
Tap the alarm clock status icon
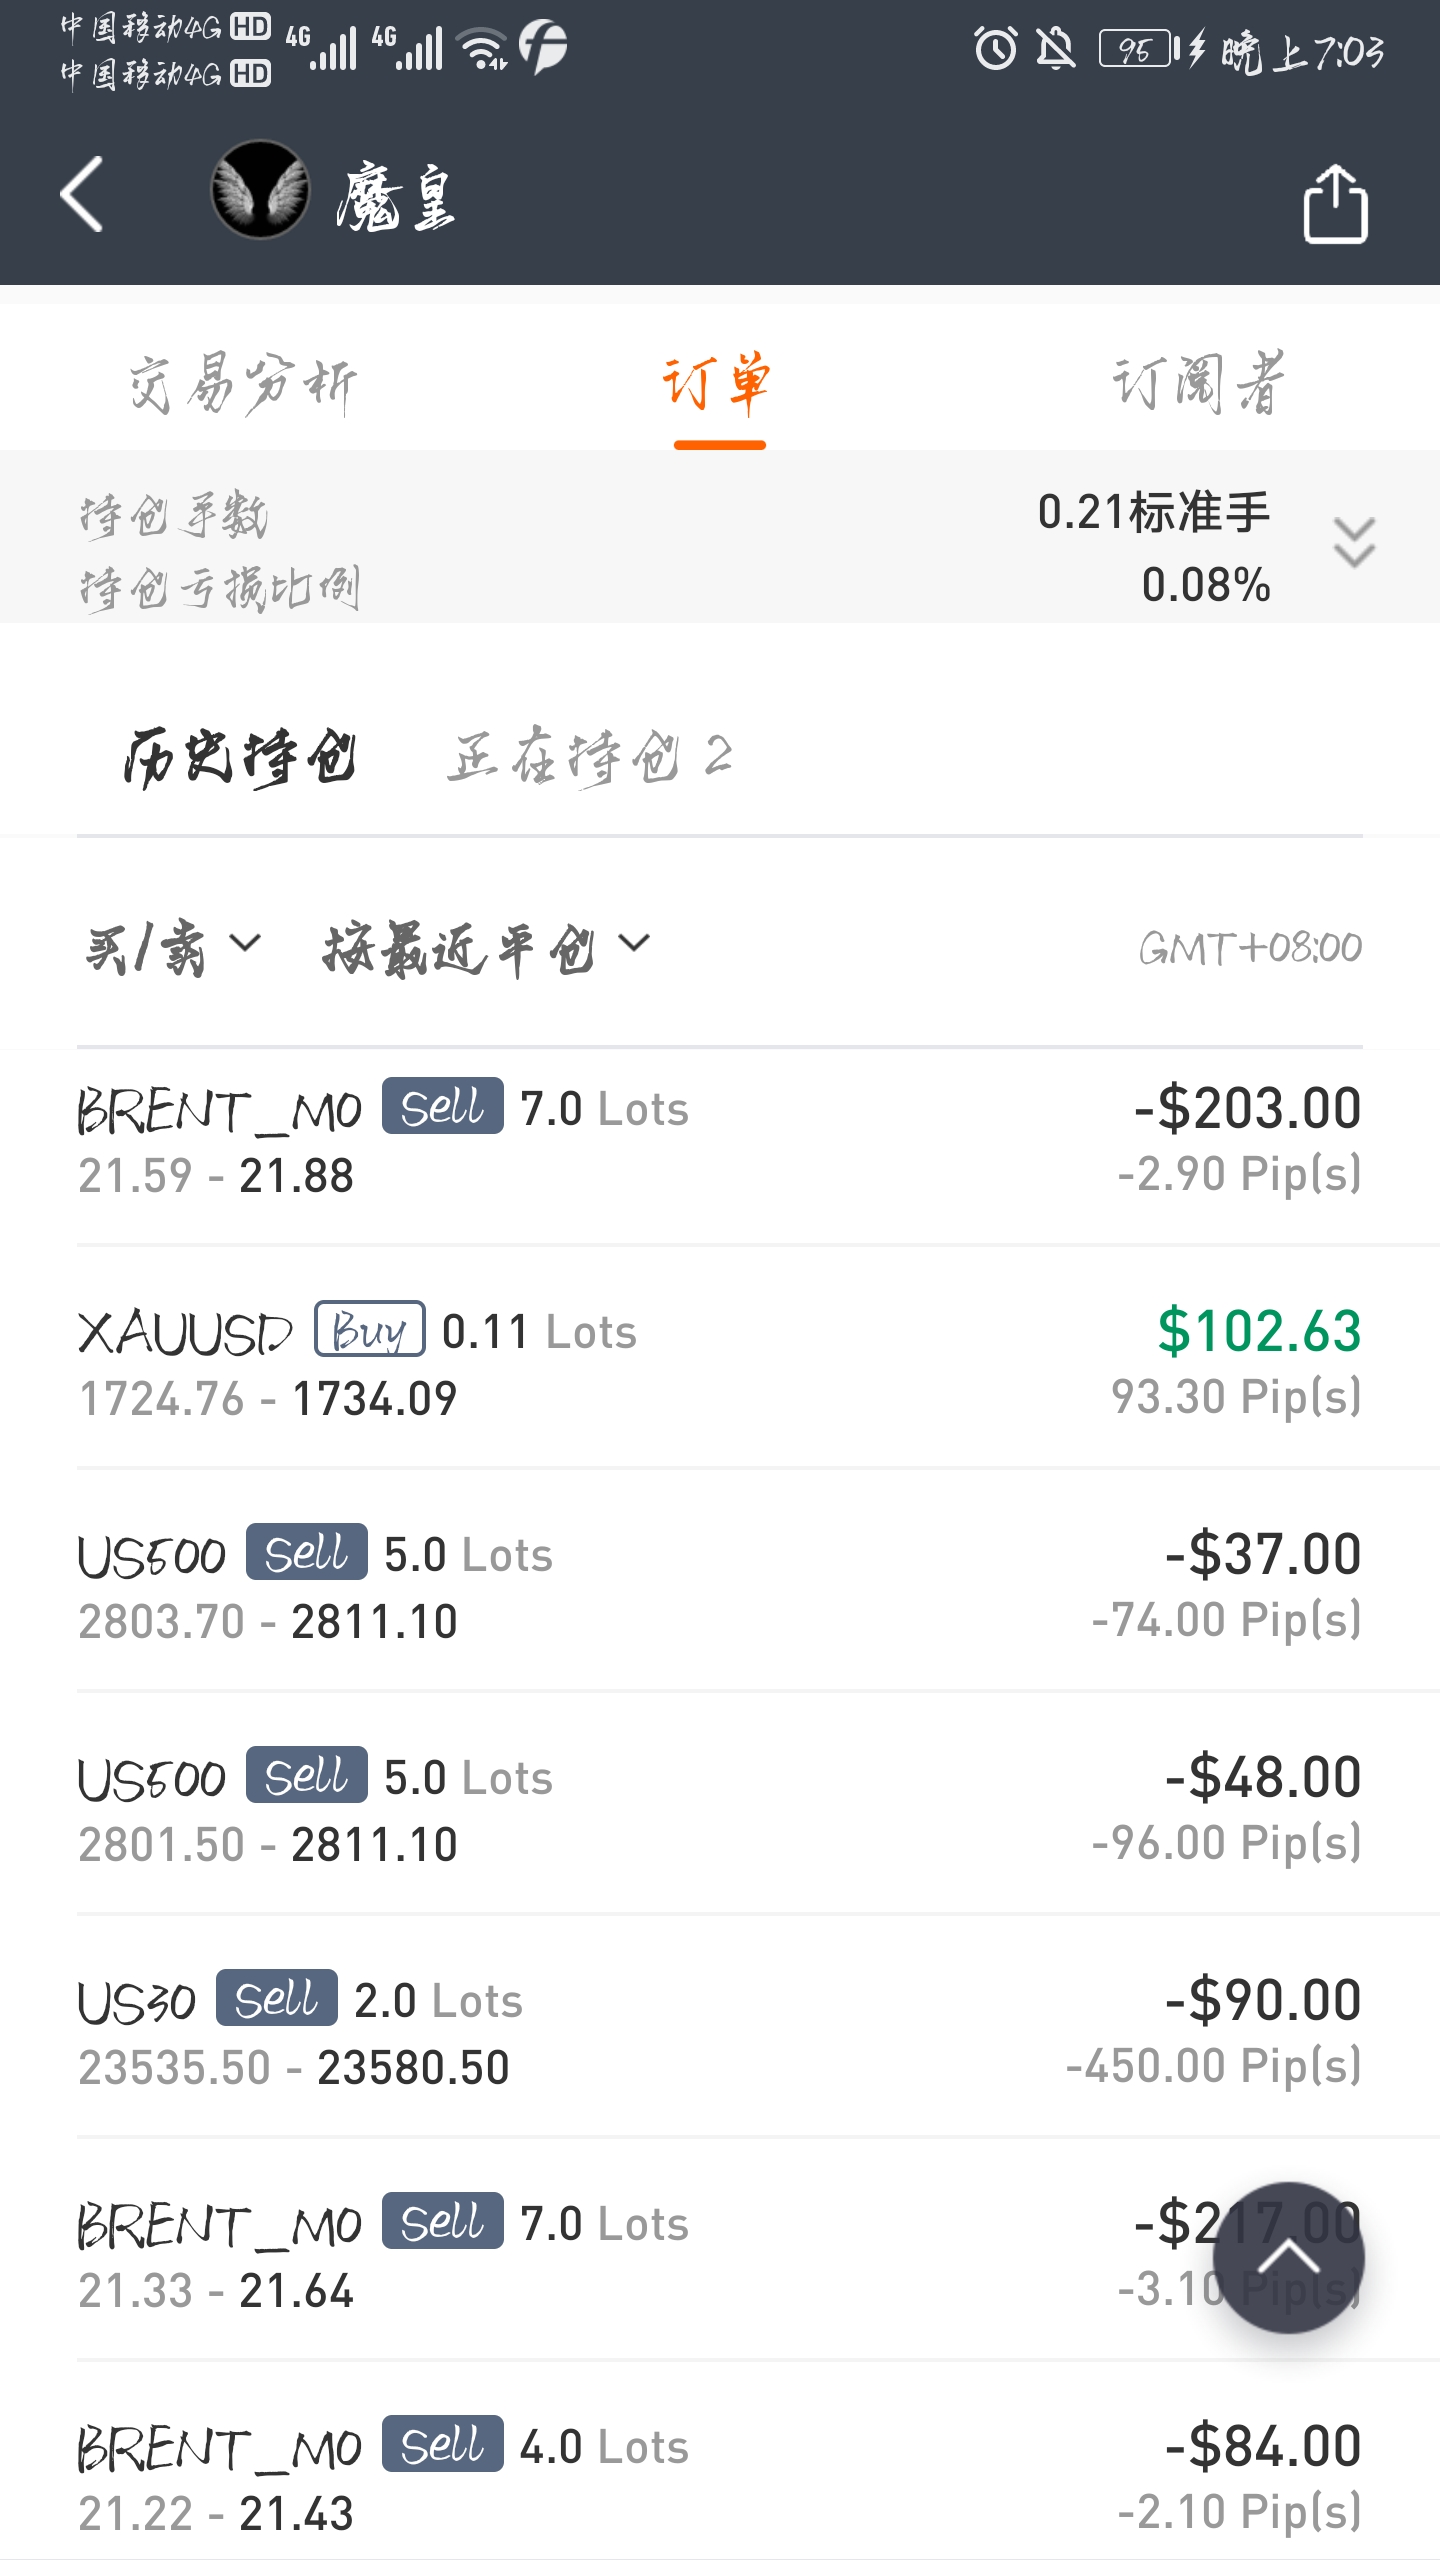[x=995, y=48]
